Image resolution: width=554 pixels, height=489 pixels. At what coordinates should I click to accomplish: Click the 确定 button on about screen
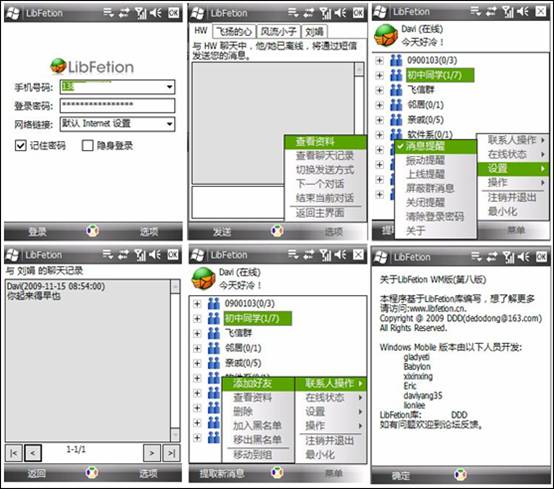click(401, 476)
